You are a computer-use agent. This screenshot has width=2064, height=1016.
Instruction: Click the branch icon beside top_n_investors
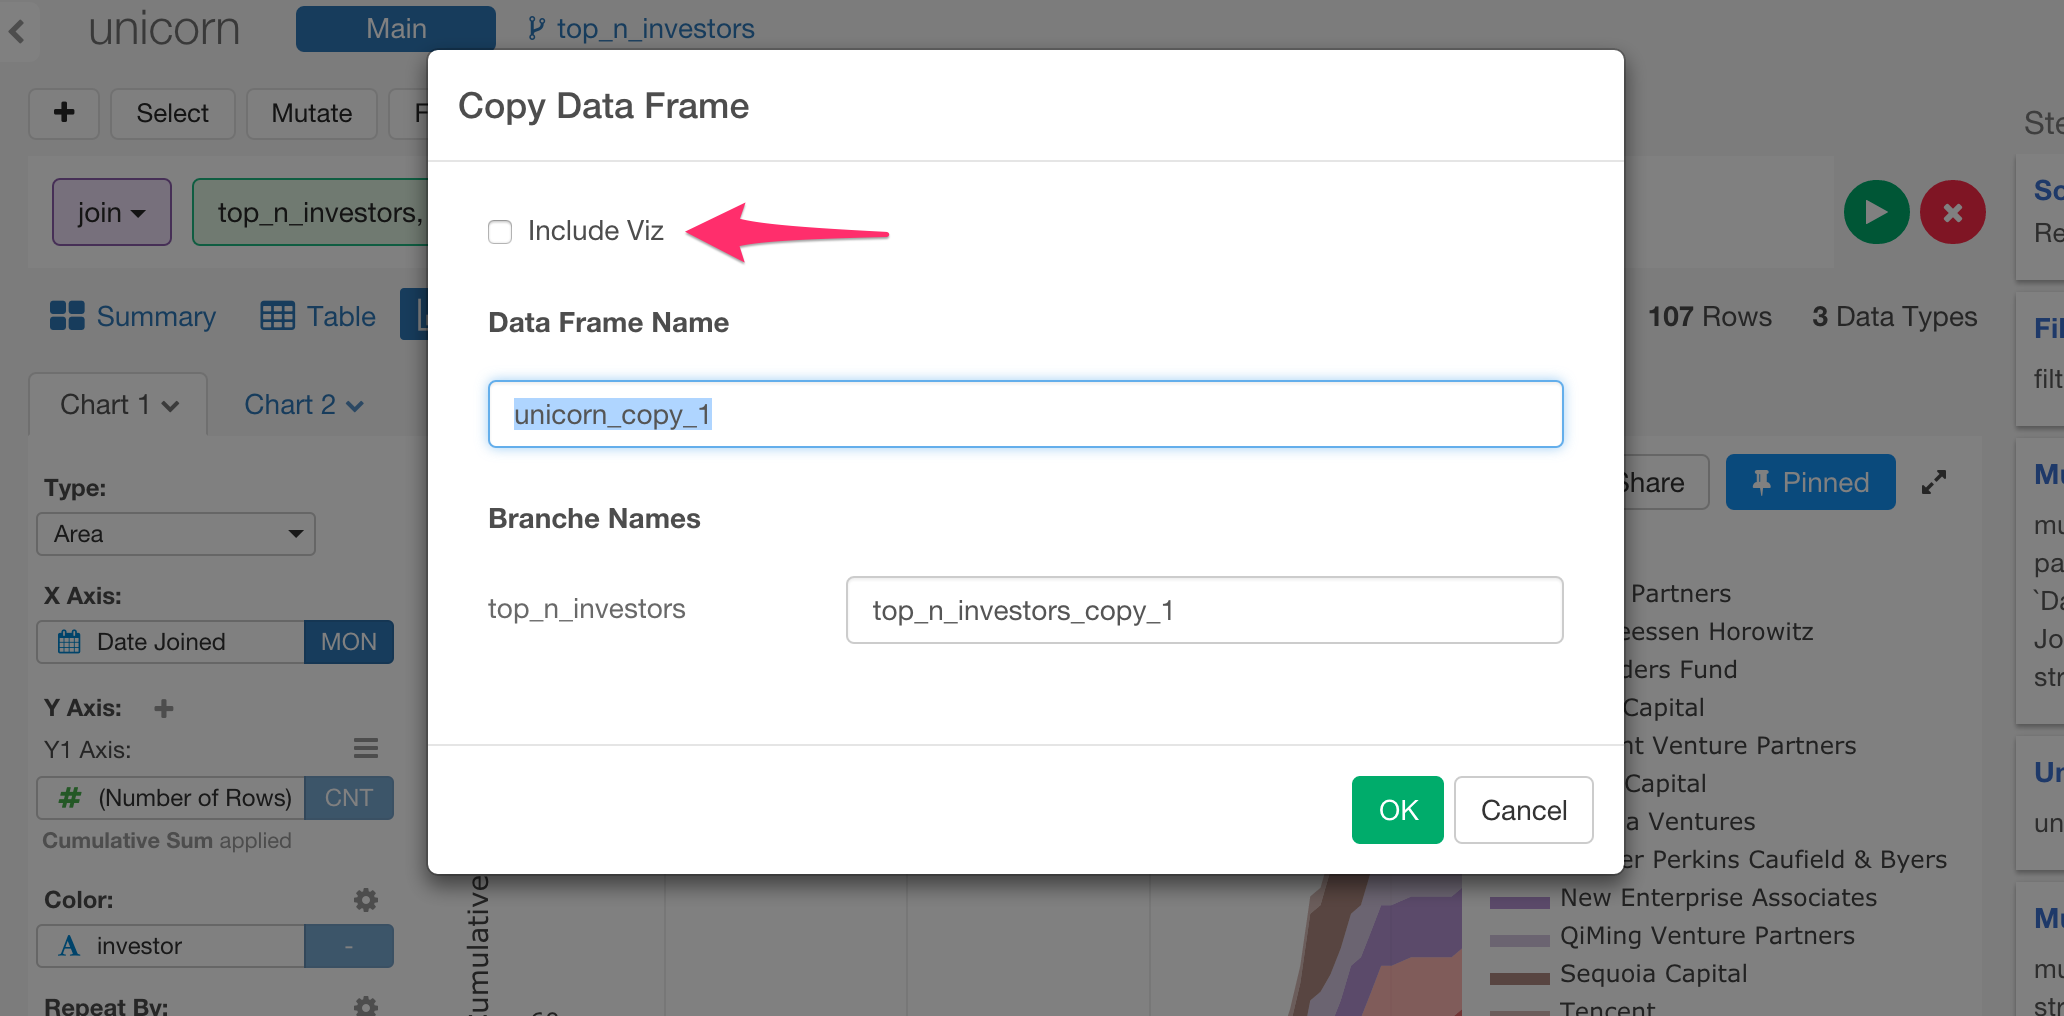pos(536,28)
